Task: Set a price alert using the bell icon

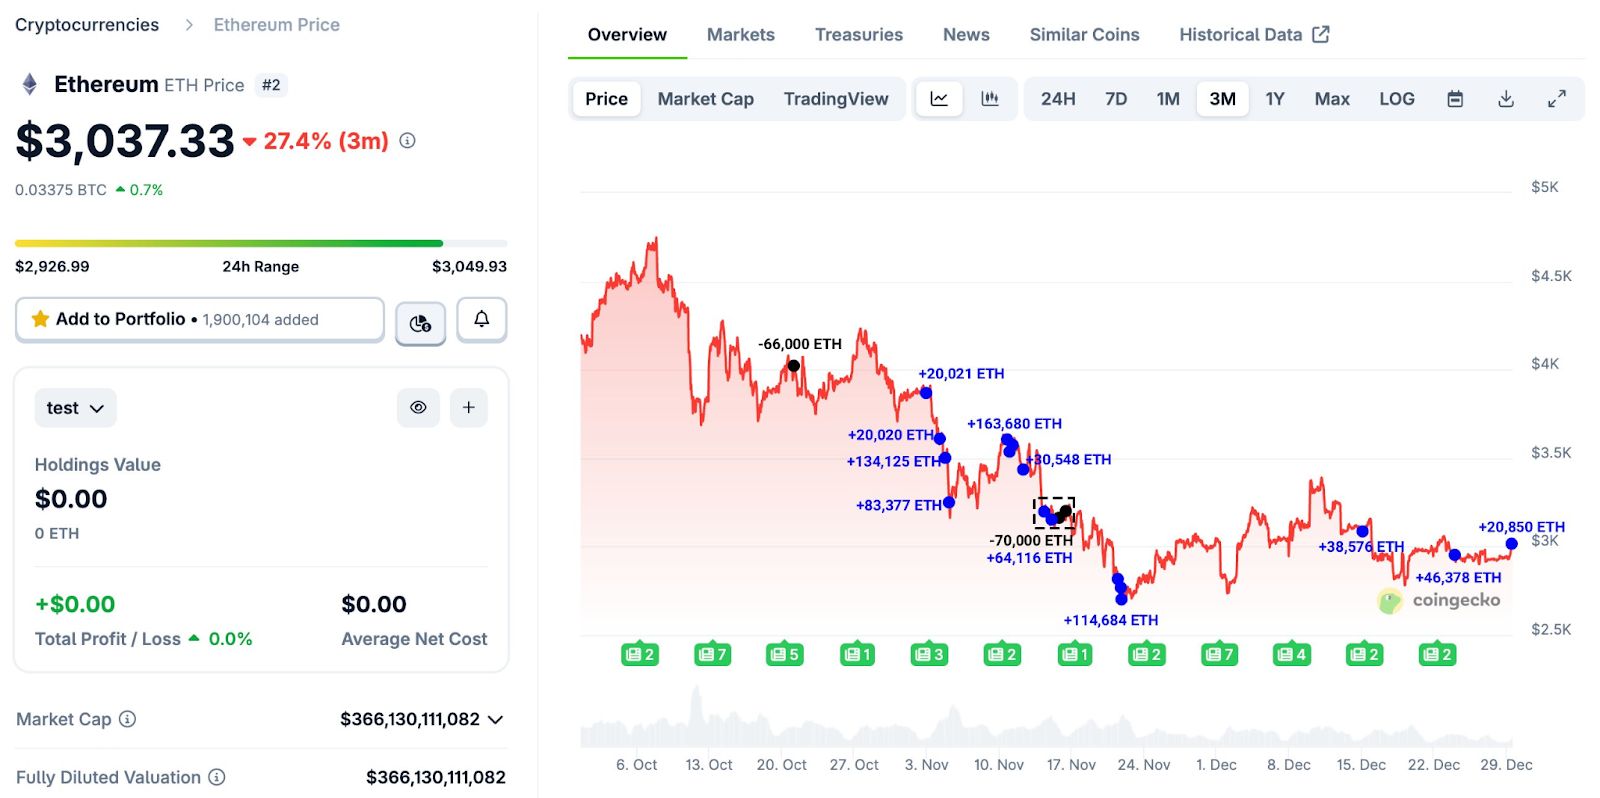Action: tap(481, 320)
